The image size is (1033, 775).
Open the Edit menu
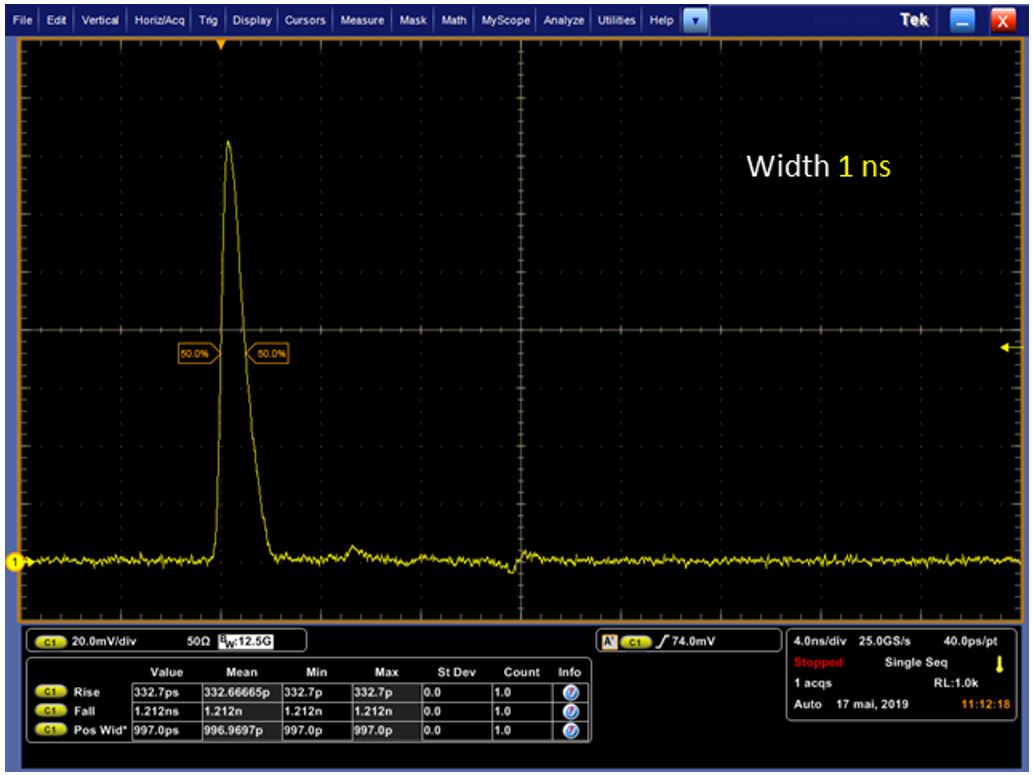tap(56, 20)
